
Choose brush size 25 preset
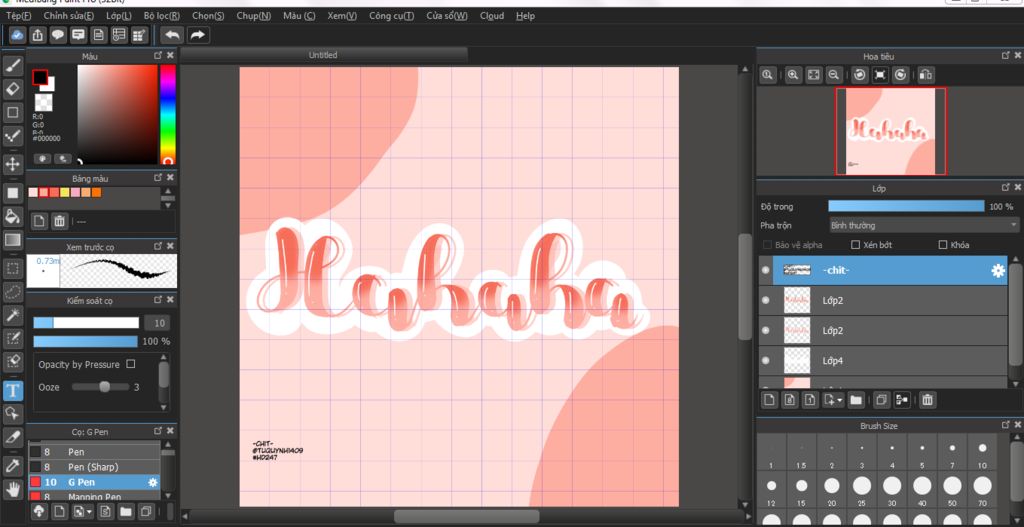tap(861, 490)
